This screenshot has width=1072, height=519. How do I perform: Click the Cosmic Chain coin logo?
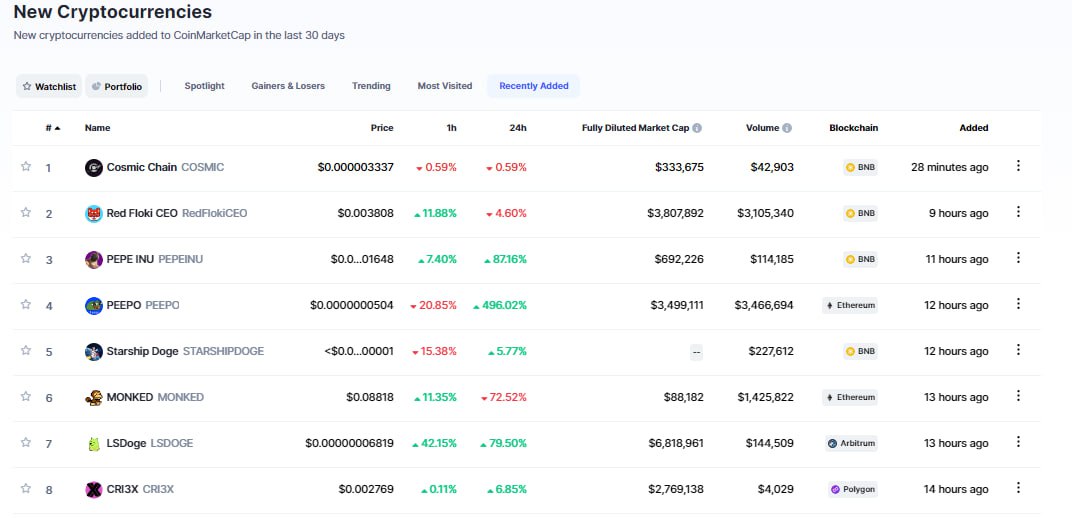click(94, 168)
